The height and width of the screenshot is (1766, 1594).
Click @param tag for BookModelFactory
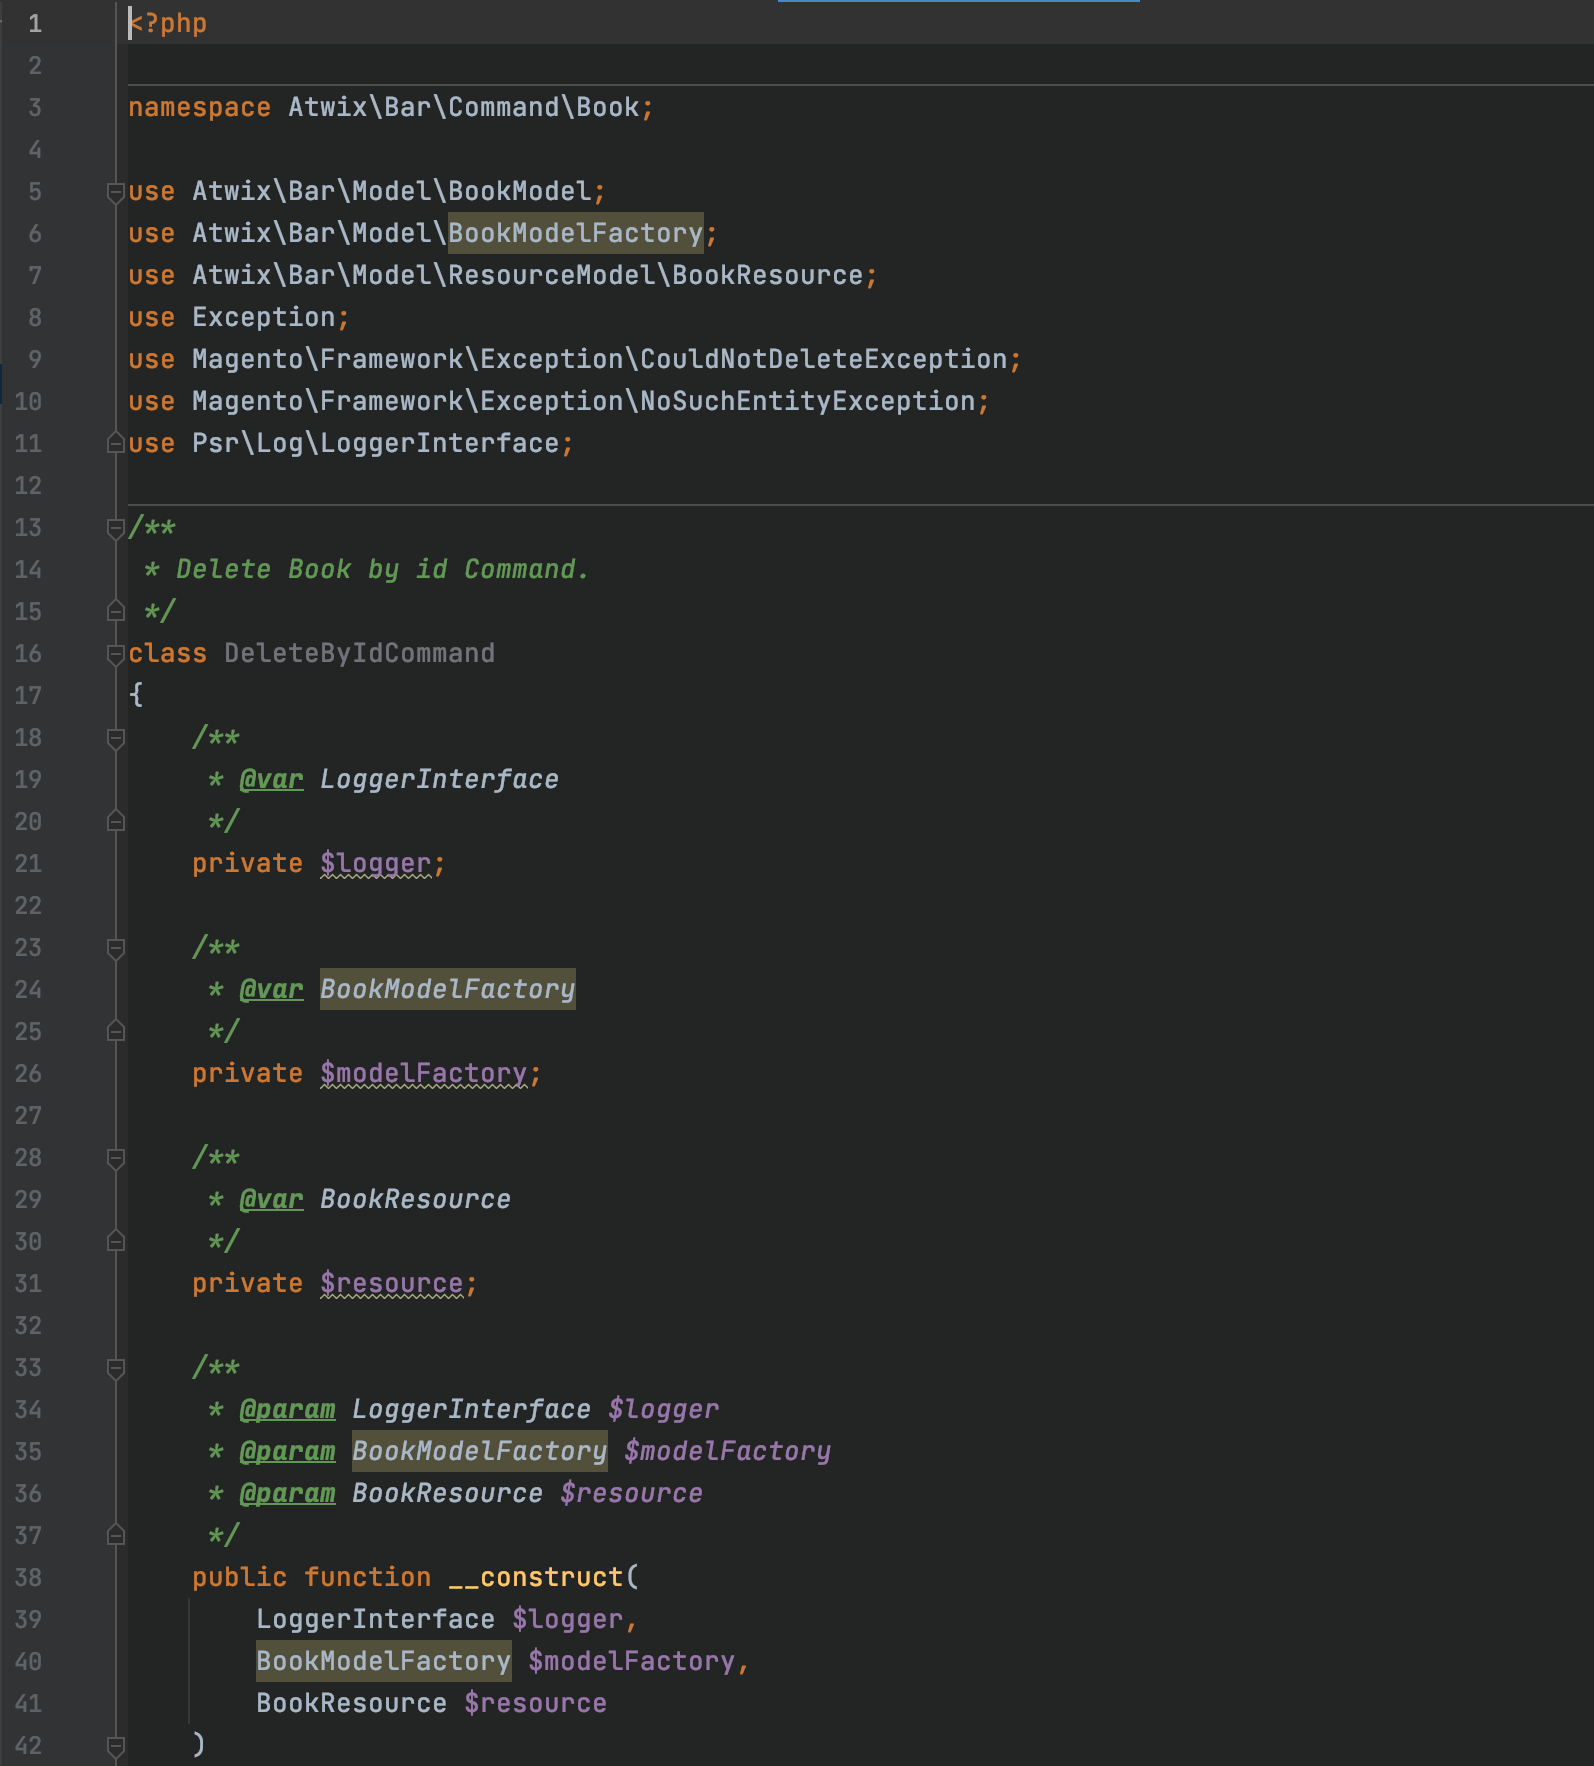(x=287, y=1451)
